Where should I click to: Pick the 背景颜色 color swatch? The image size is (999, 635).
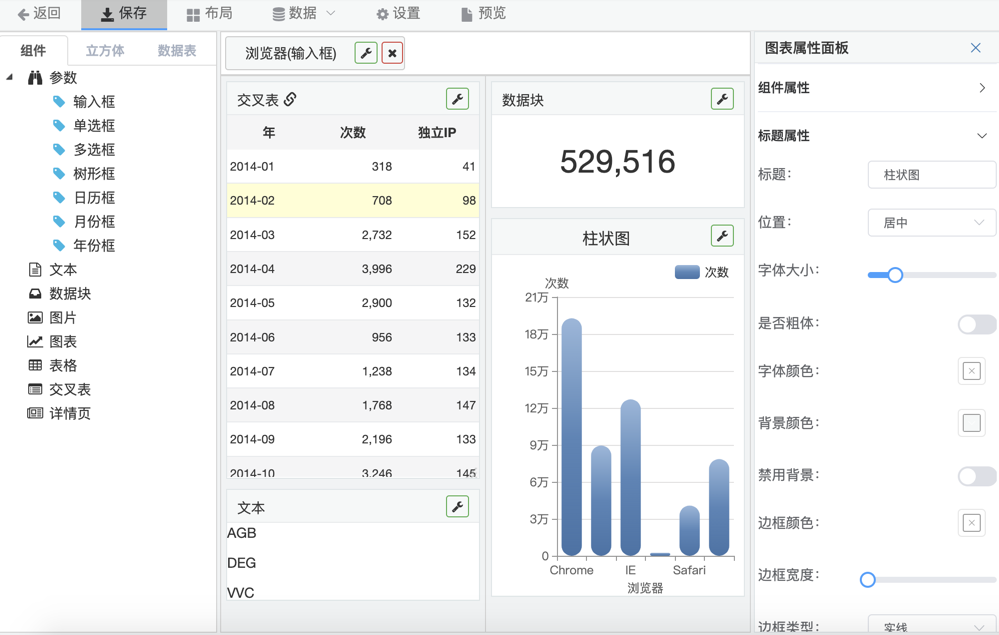(x=972, y=423)
